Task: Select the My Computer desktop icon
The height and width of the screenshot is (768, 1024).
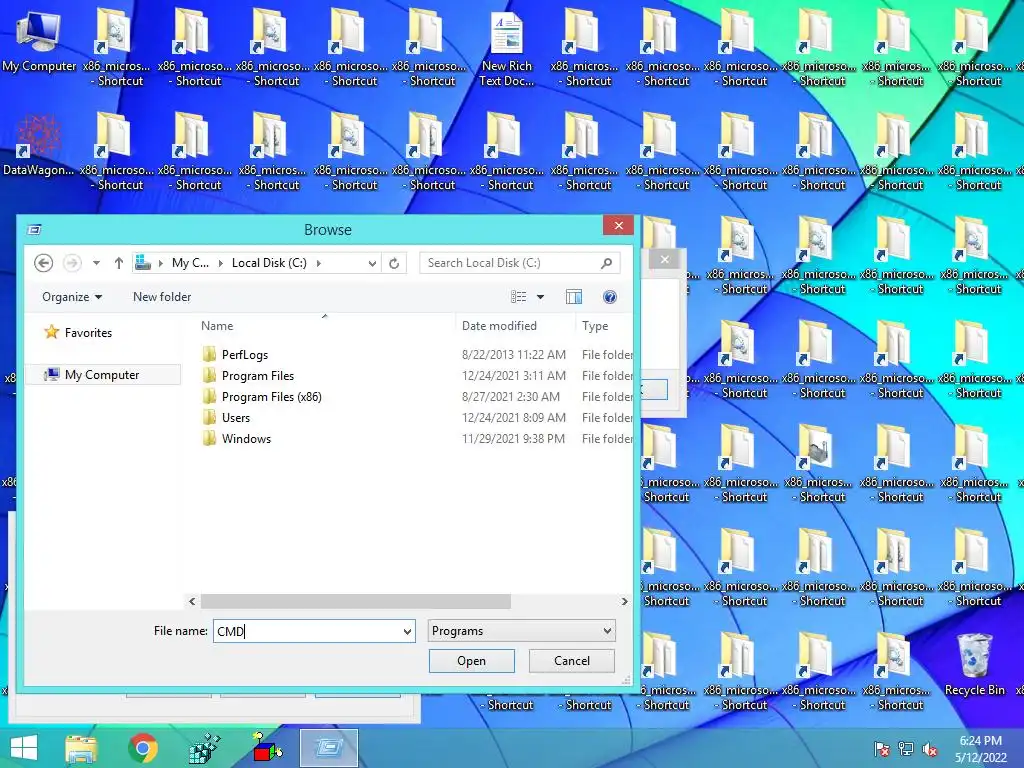Action: pos(39,42)
